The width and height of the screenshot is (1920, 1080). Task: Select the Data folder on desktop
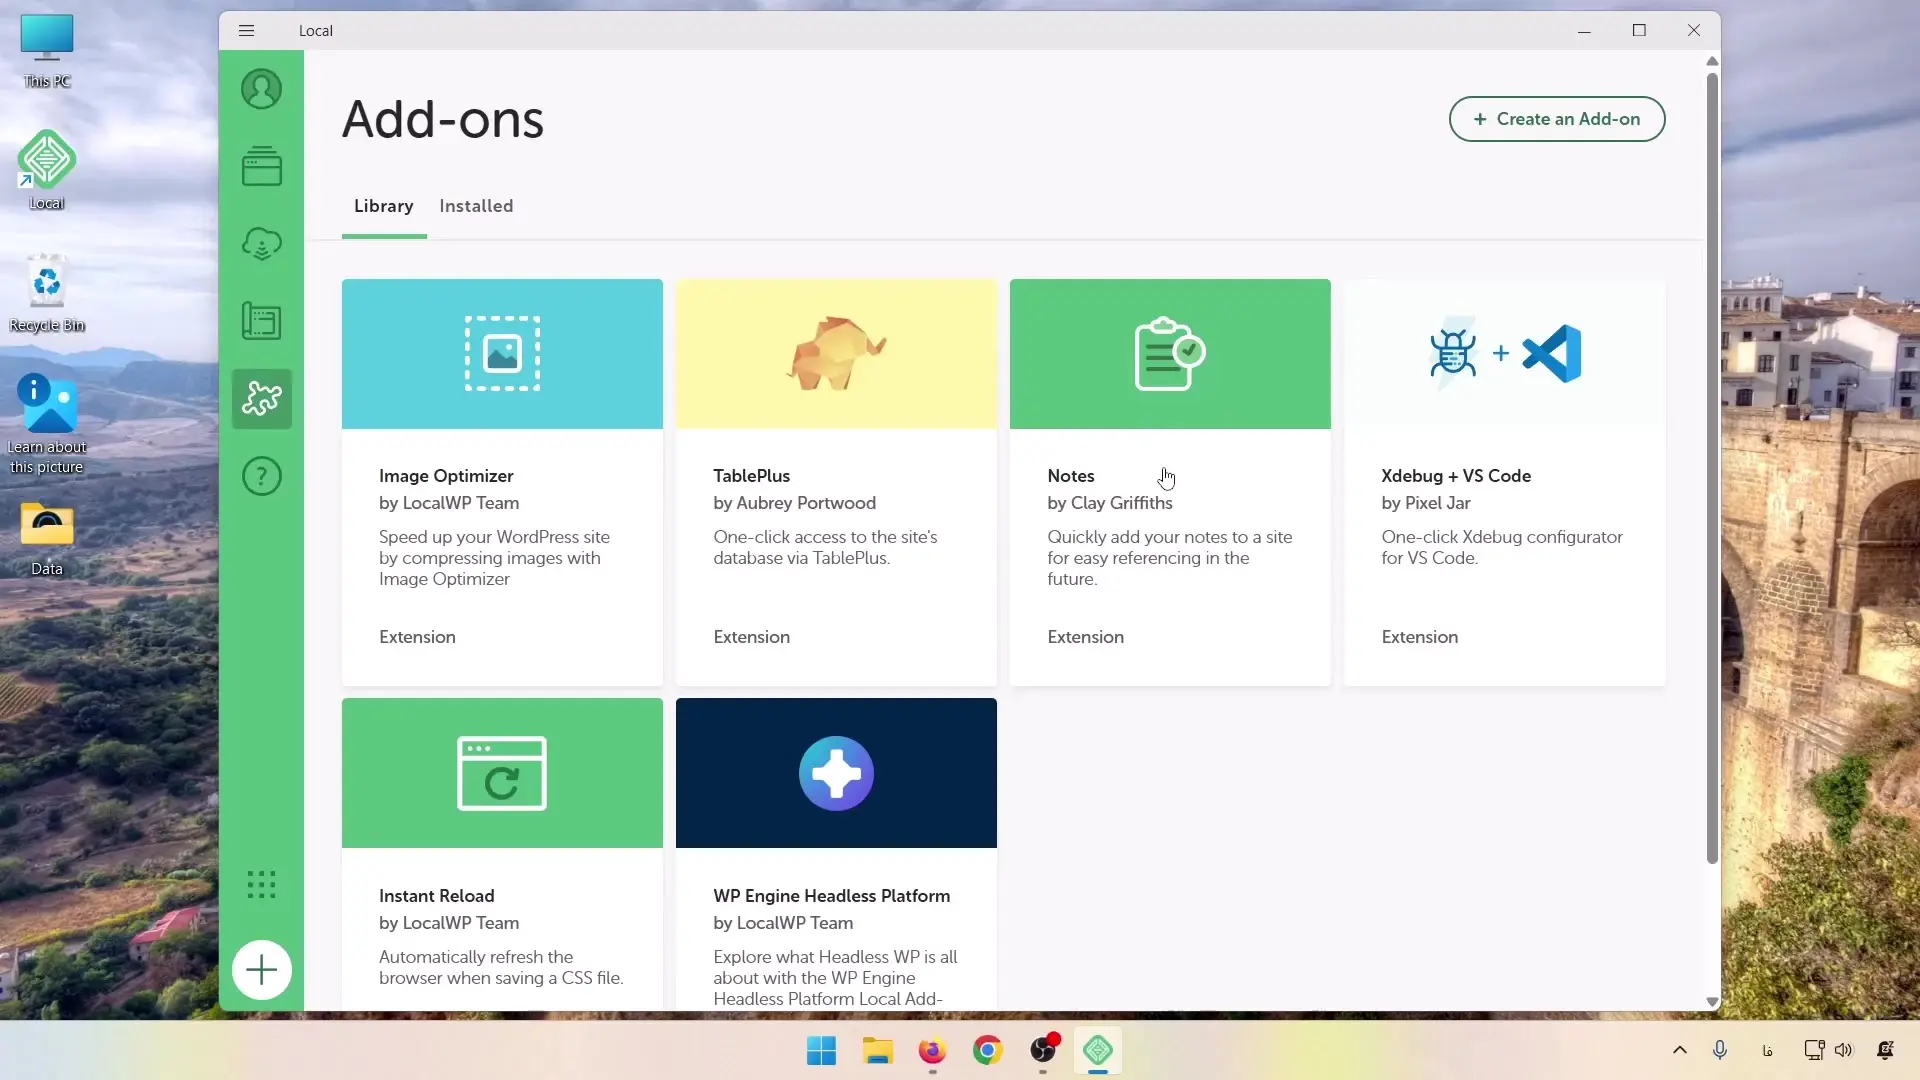tap(46, 538)
